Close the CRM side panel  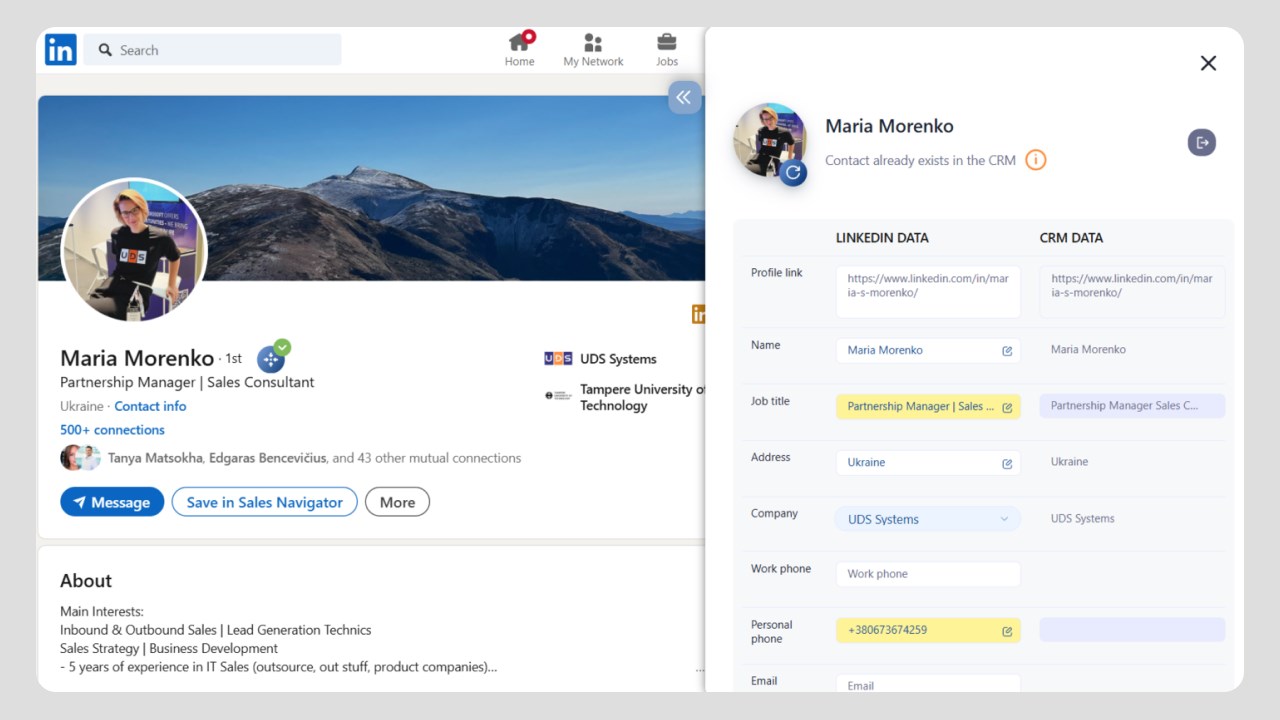click(x=1208, y=63)
